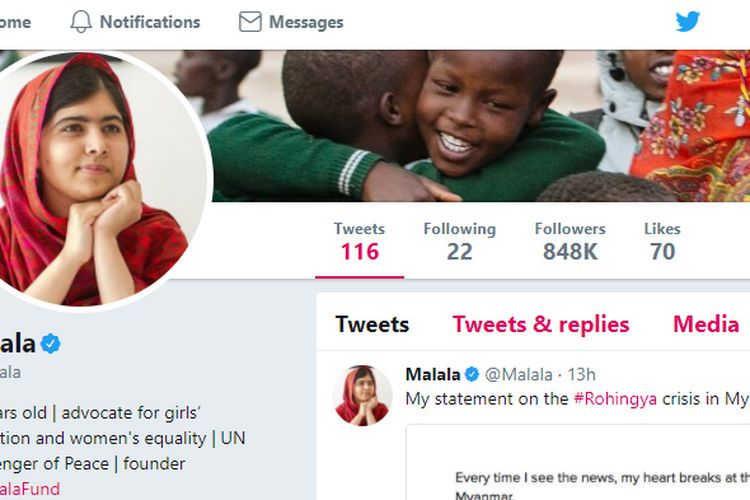
Task: Switch to the Media tab
Action: (x=706, y=324)
